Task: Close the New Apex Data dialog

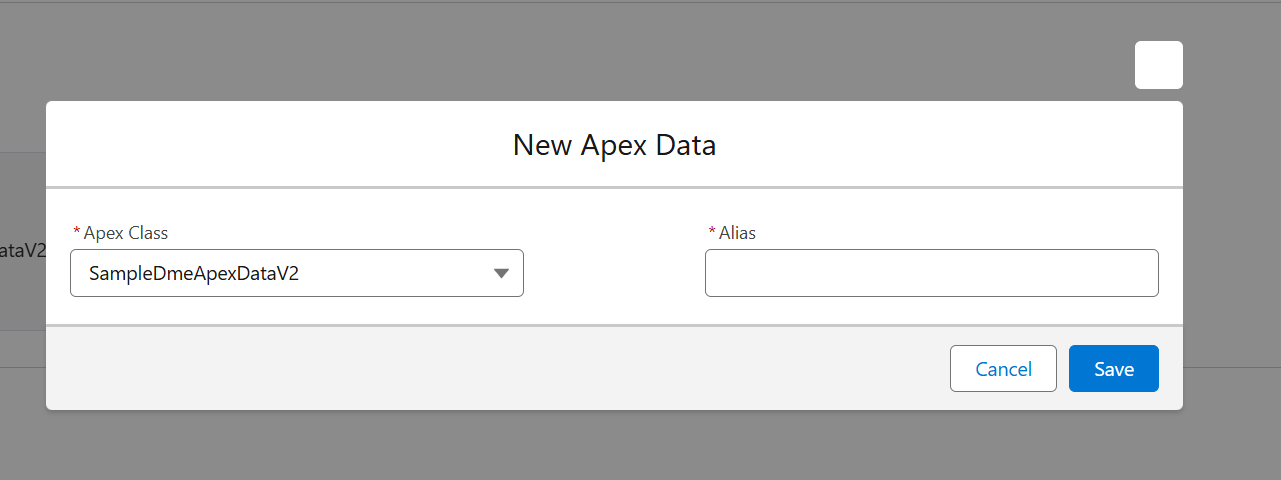Action: pyautogui.click(x=1158, y=65)
